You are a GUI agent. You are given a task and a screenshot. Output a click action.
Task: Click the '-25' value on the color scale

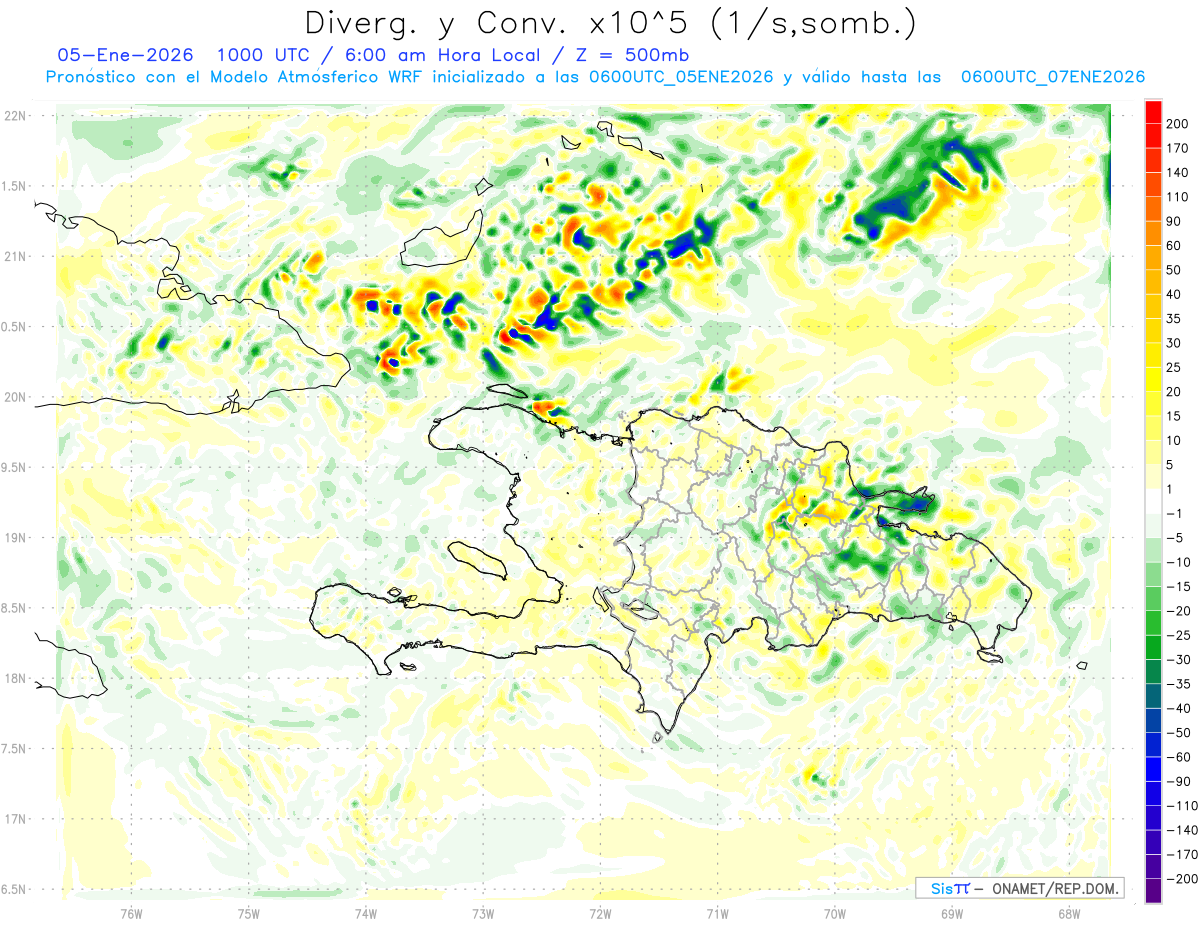tap(1180, 635)
